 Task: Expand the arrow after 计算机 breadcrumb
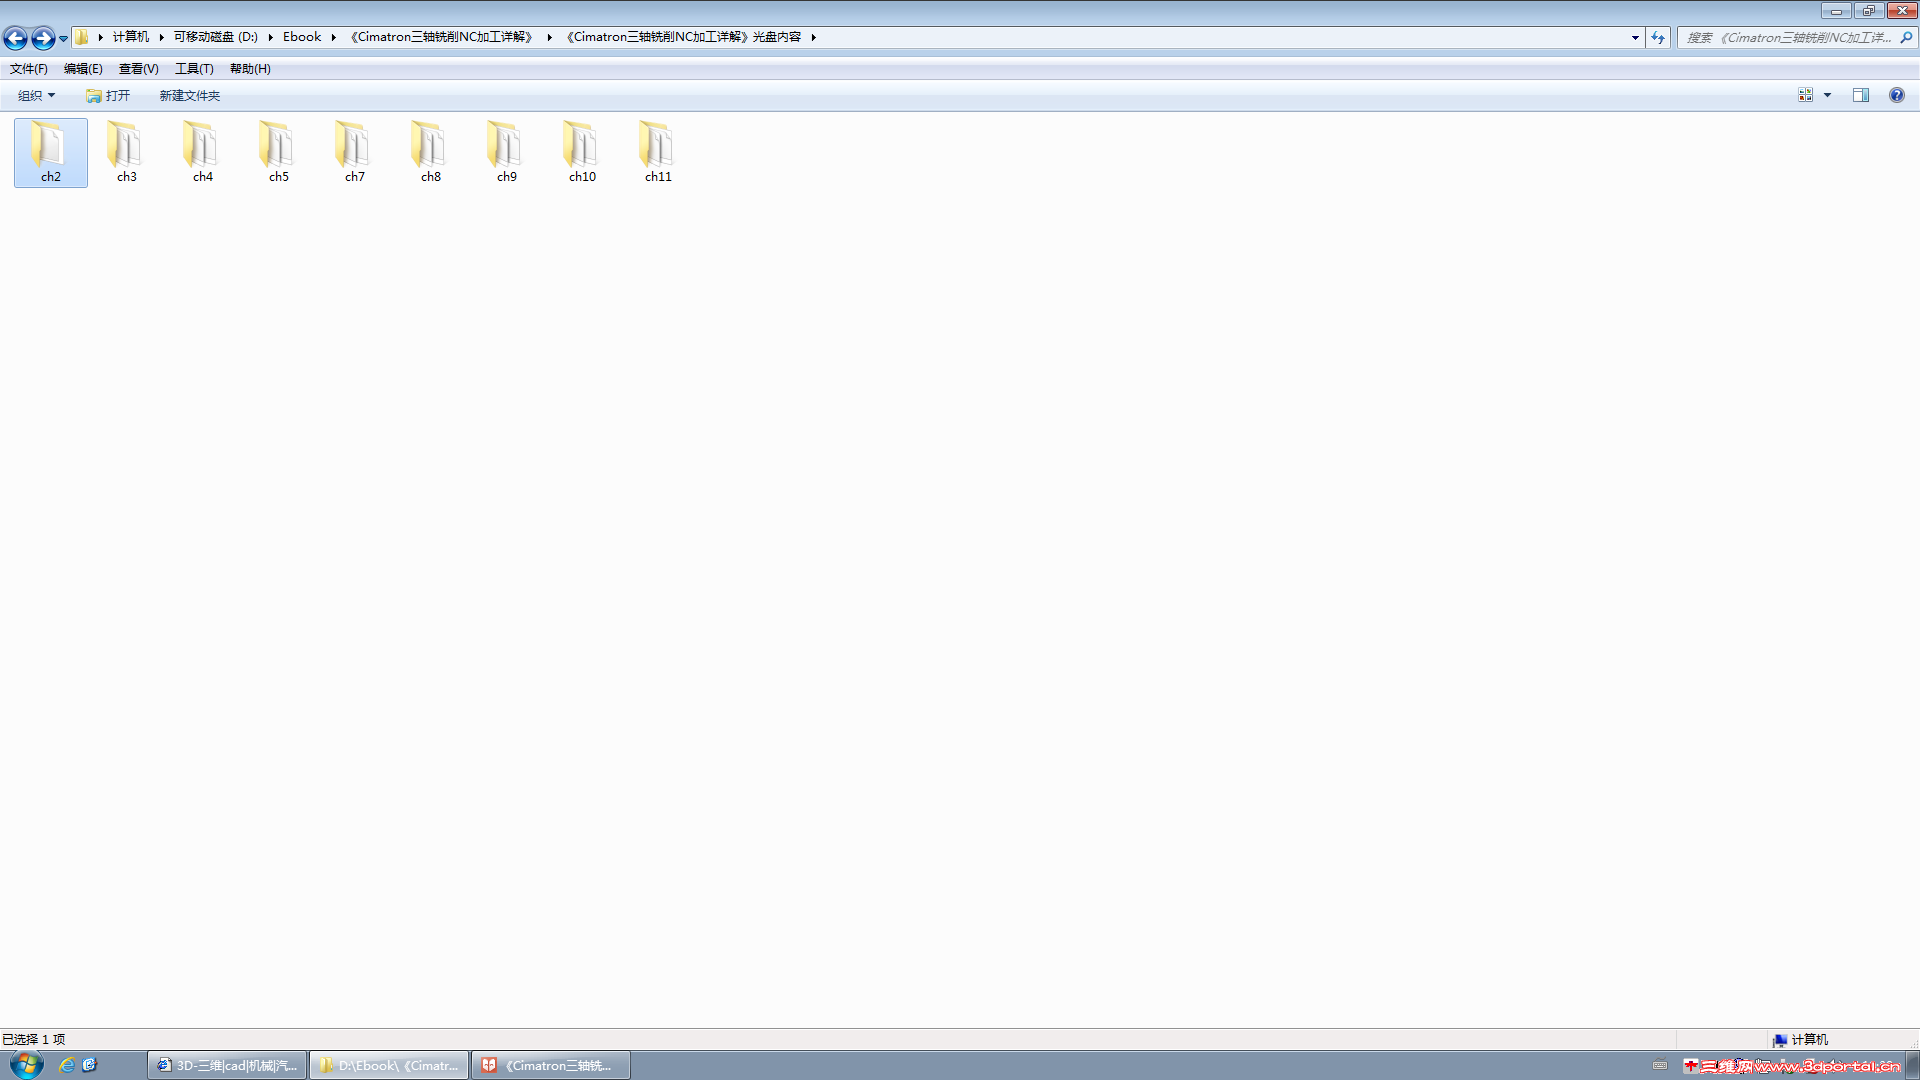pyautogui.click(x=161, y=37)
